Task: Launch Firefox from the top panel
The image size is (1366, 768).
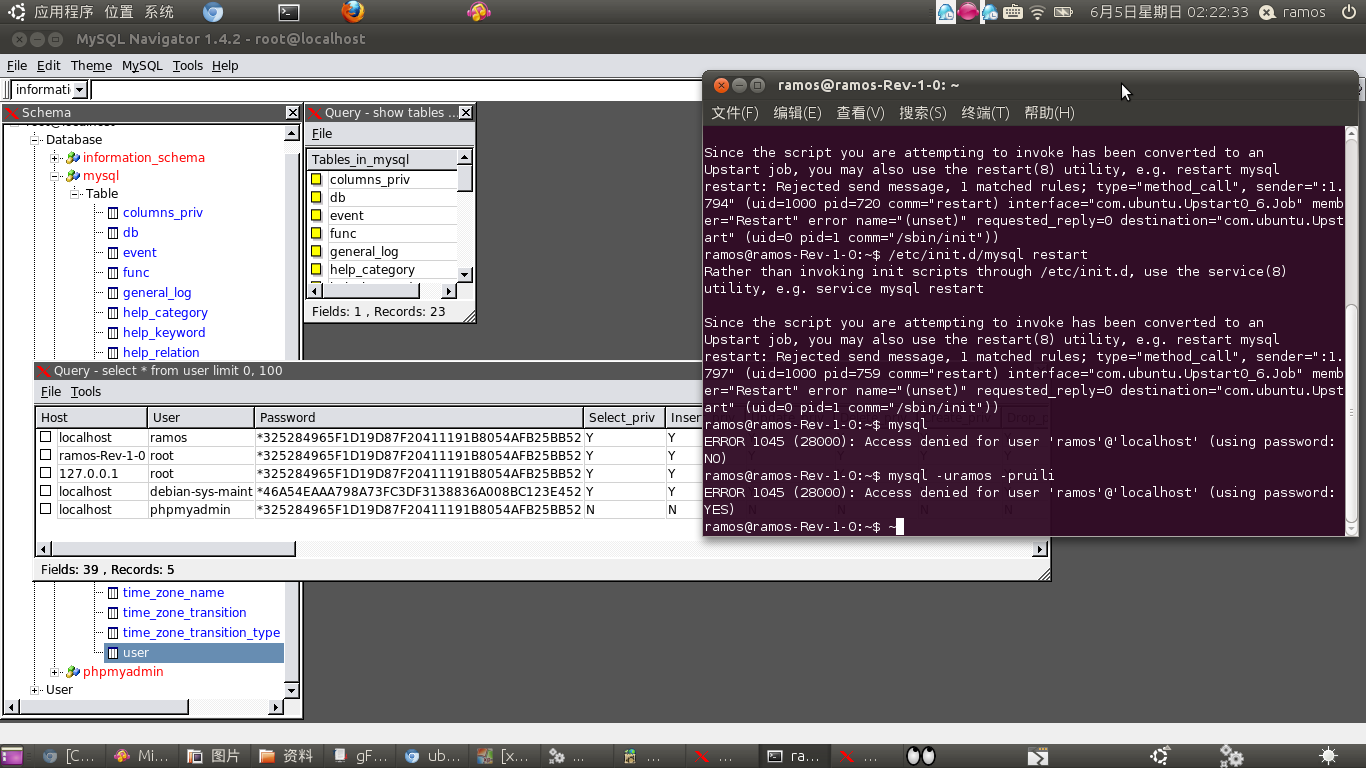Action: (x=352, y=12)
